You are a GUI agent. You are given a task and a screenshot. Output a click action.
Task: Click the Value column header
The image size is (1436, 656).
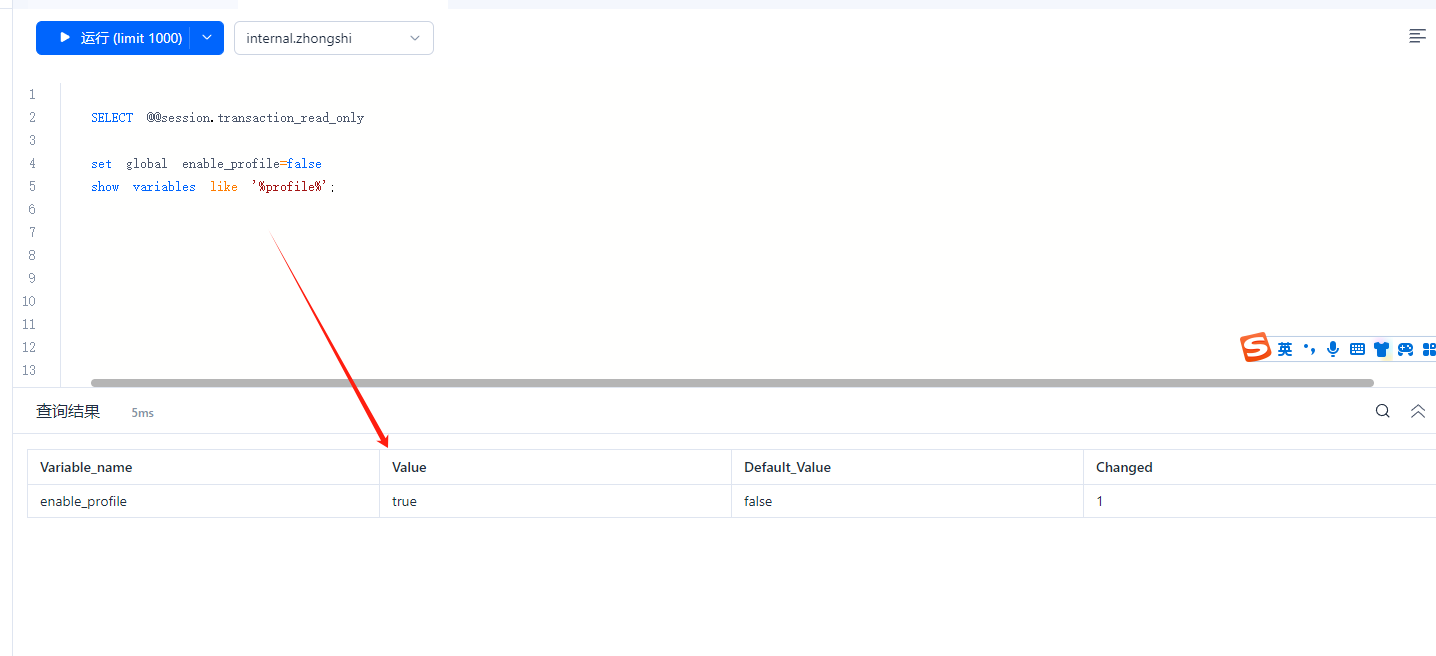pos(409,467)
